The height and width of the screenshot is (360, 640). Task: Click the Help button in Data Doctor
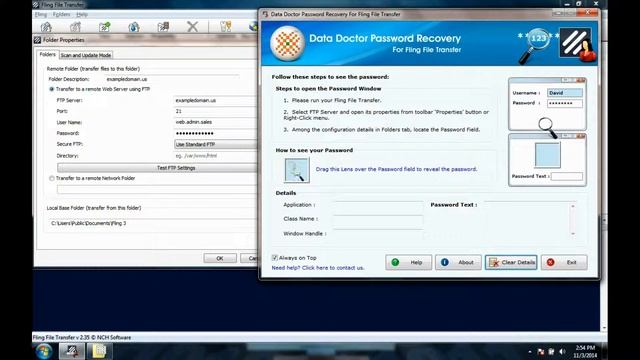point(409,262)
